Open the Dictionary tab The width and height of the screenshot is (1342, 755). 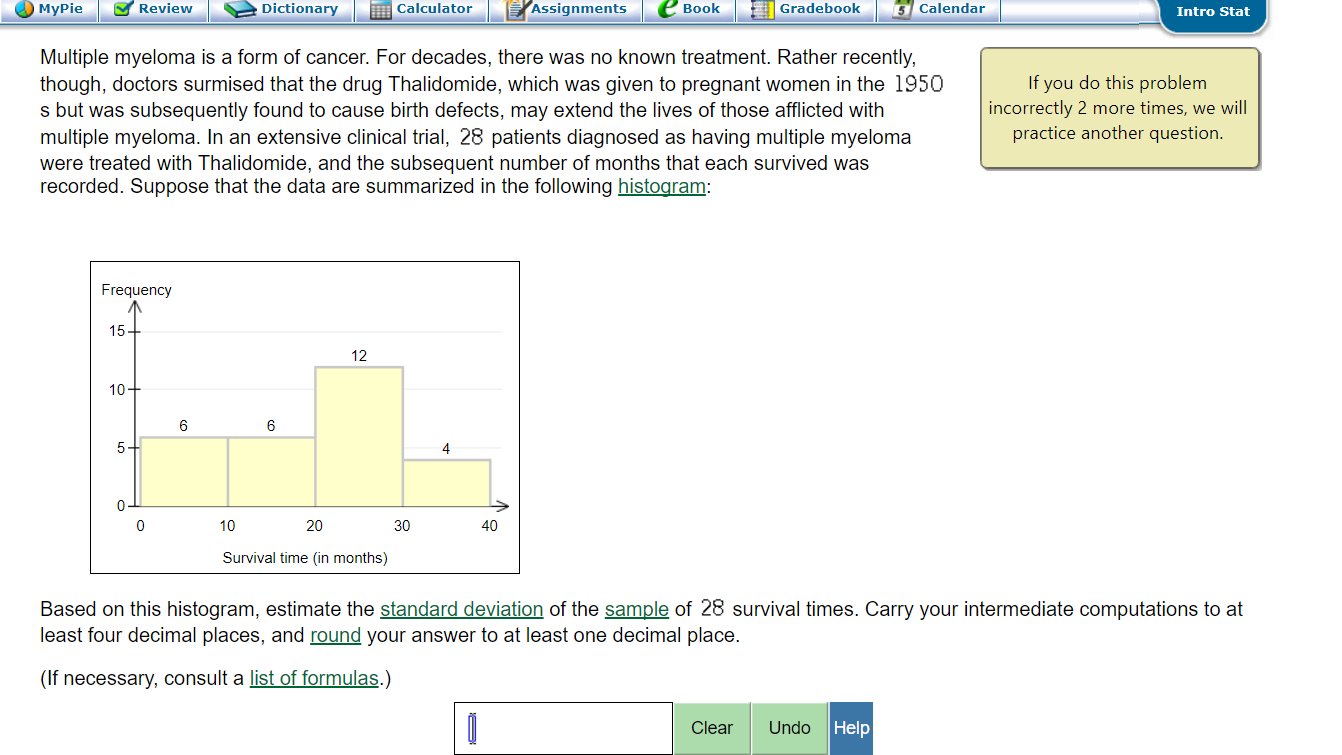tap(282, 10)
